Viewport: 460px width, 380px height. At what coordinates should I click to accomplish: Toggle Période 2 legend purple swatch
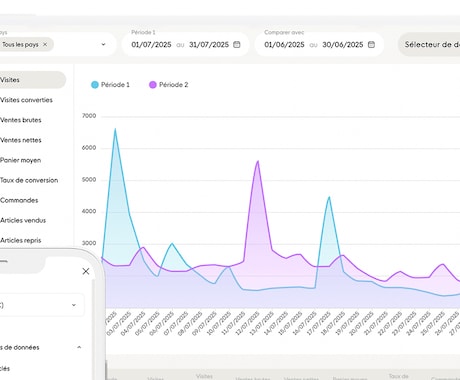click(153, 85)
